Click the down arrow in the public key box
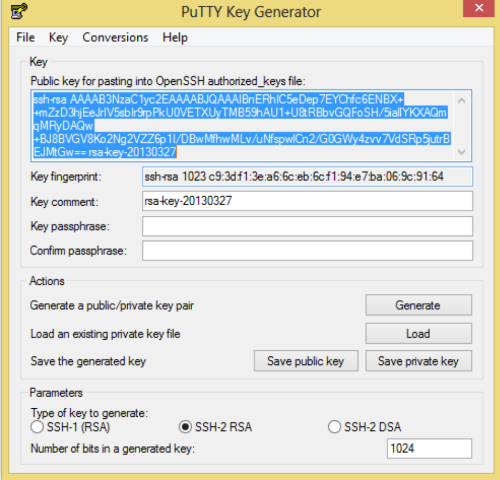Viewport: 500px width, 480px height. tap(462, 152)
